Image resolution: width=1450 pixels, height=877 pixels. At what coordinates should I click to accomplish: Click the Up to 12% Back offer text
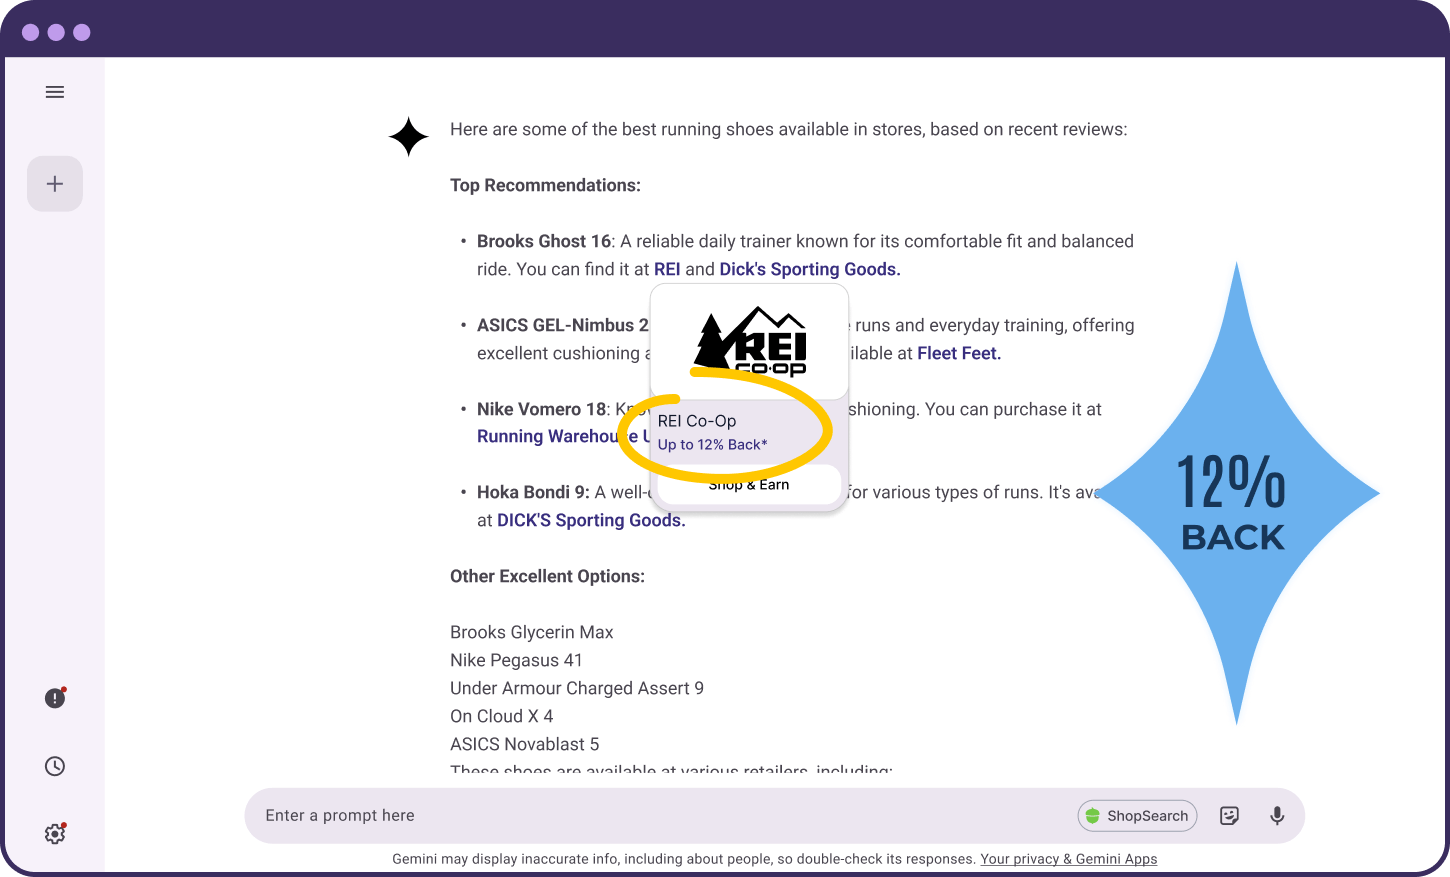(713, 445)
